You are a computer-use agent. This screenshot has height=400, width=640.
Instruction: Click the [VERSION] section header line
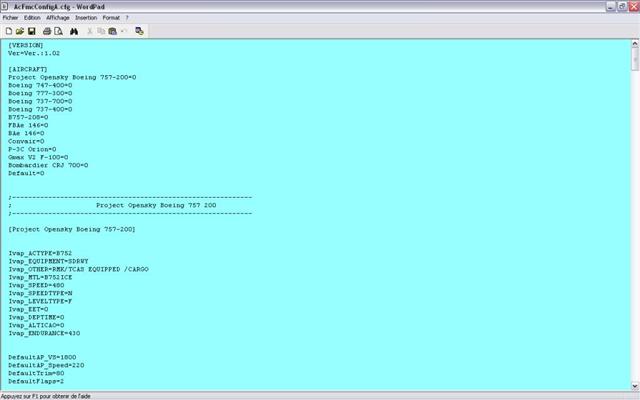pyautogui.click(x=26, y=45)
